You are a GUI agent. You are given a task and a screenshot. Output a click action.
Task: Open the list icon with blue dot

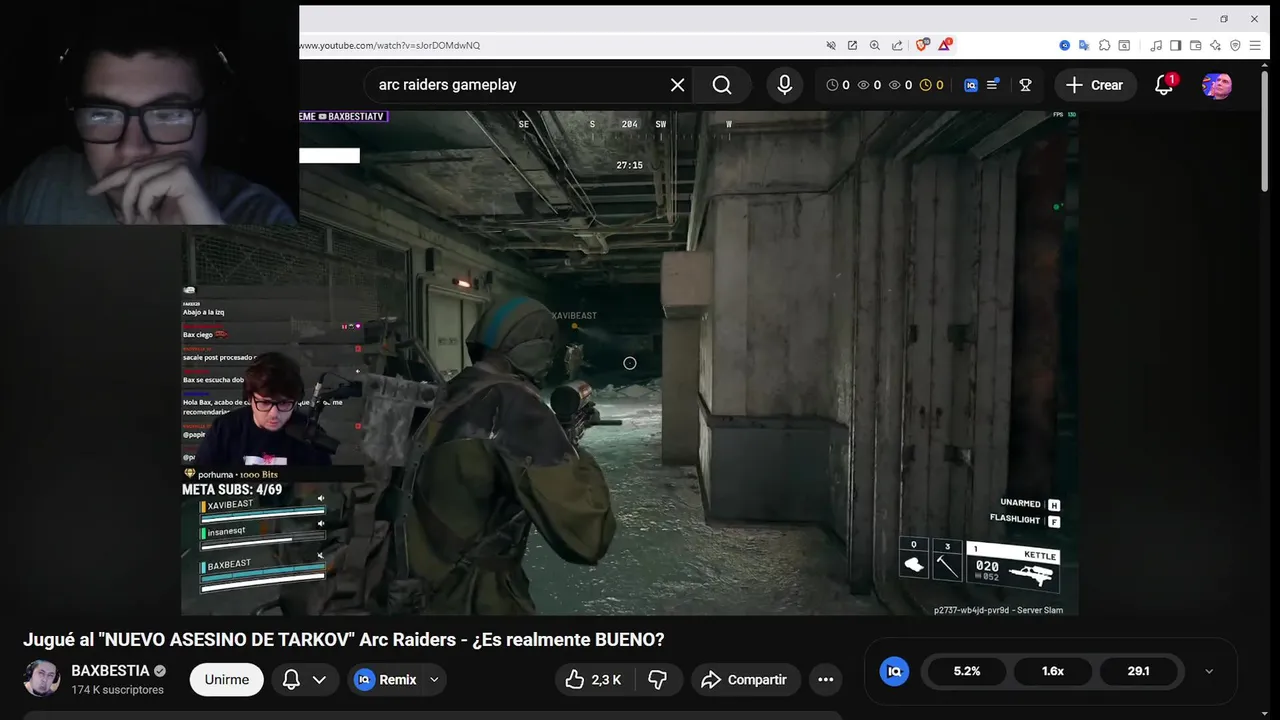point(993,85)
